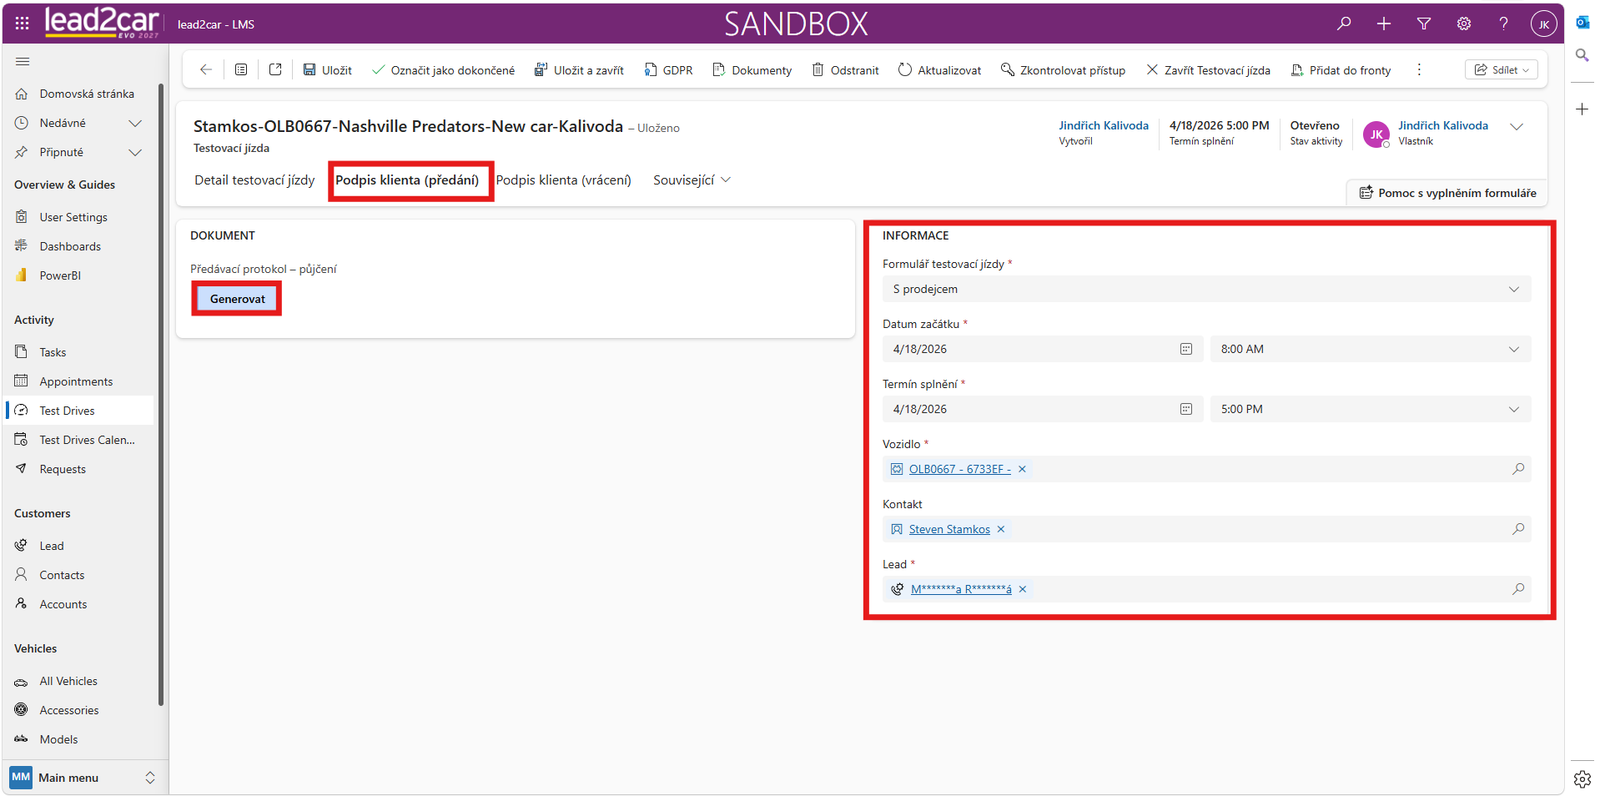Screen dimensions: 1600x797
Task: Click the help question mark icon
Action: (x=1504, y=23)
